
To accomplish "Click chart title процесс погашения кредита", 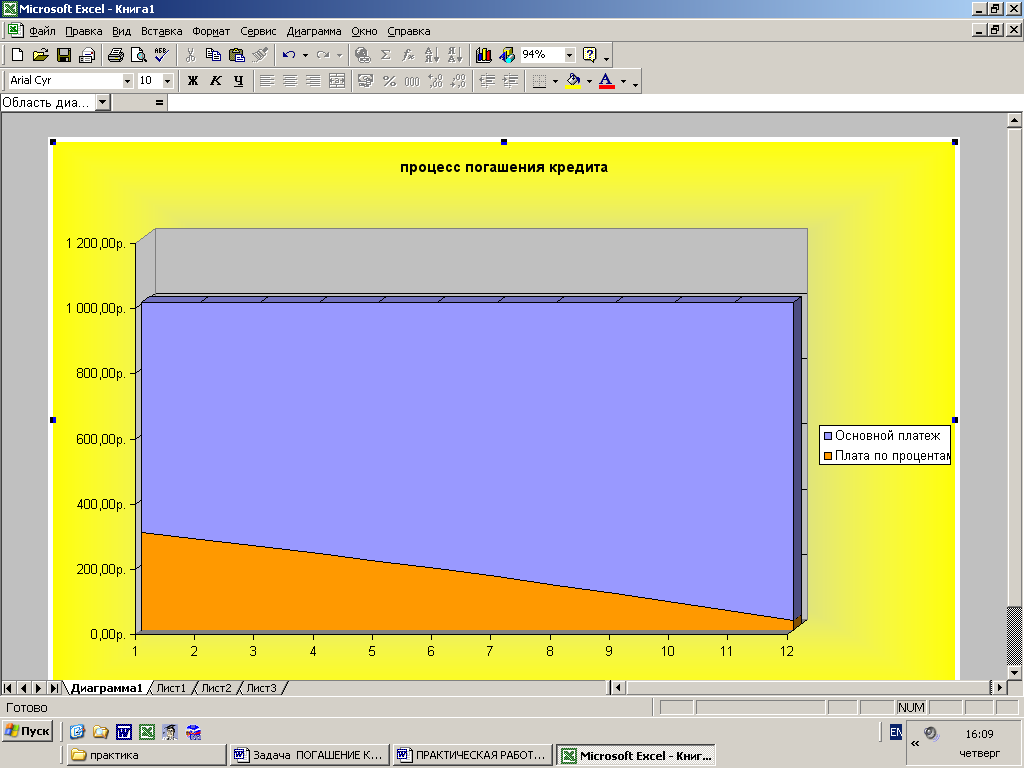I will (504, 167).
